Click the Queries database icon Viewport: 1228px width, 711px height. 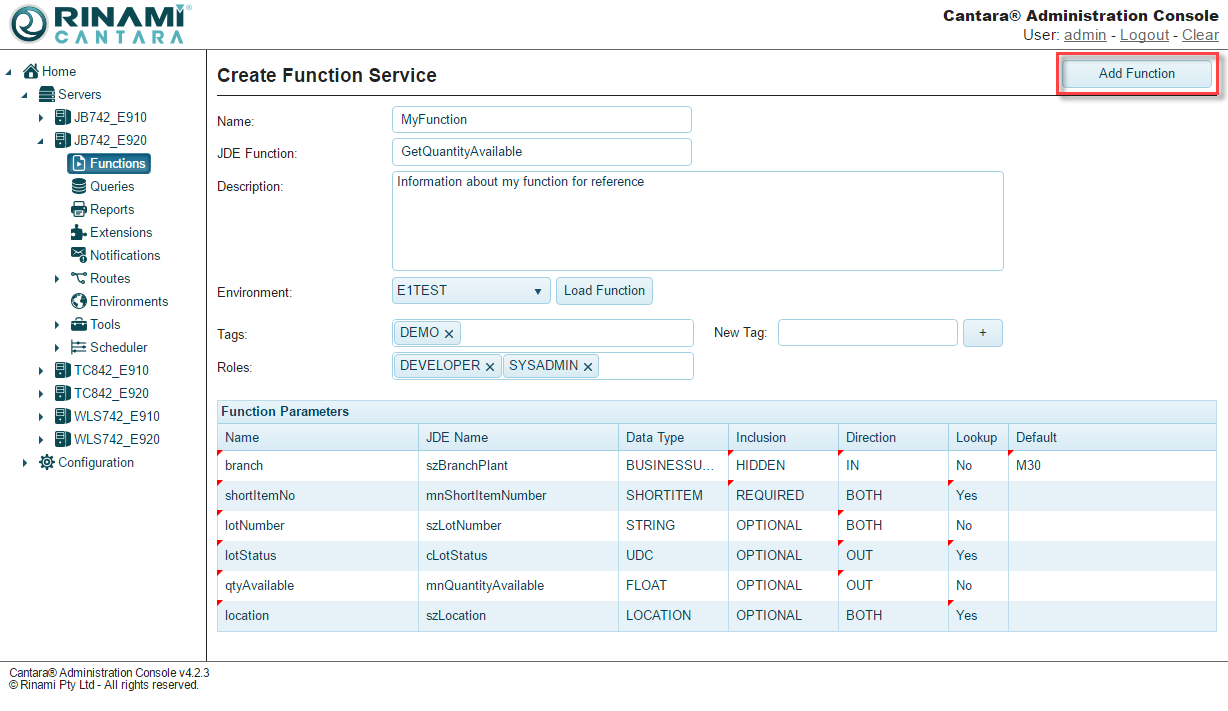pos(79,186)
